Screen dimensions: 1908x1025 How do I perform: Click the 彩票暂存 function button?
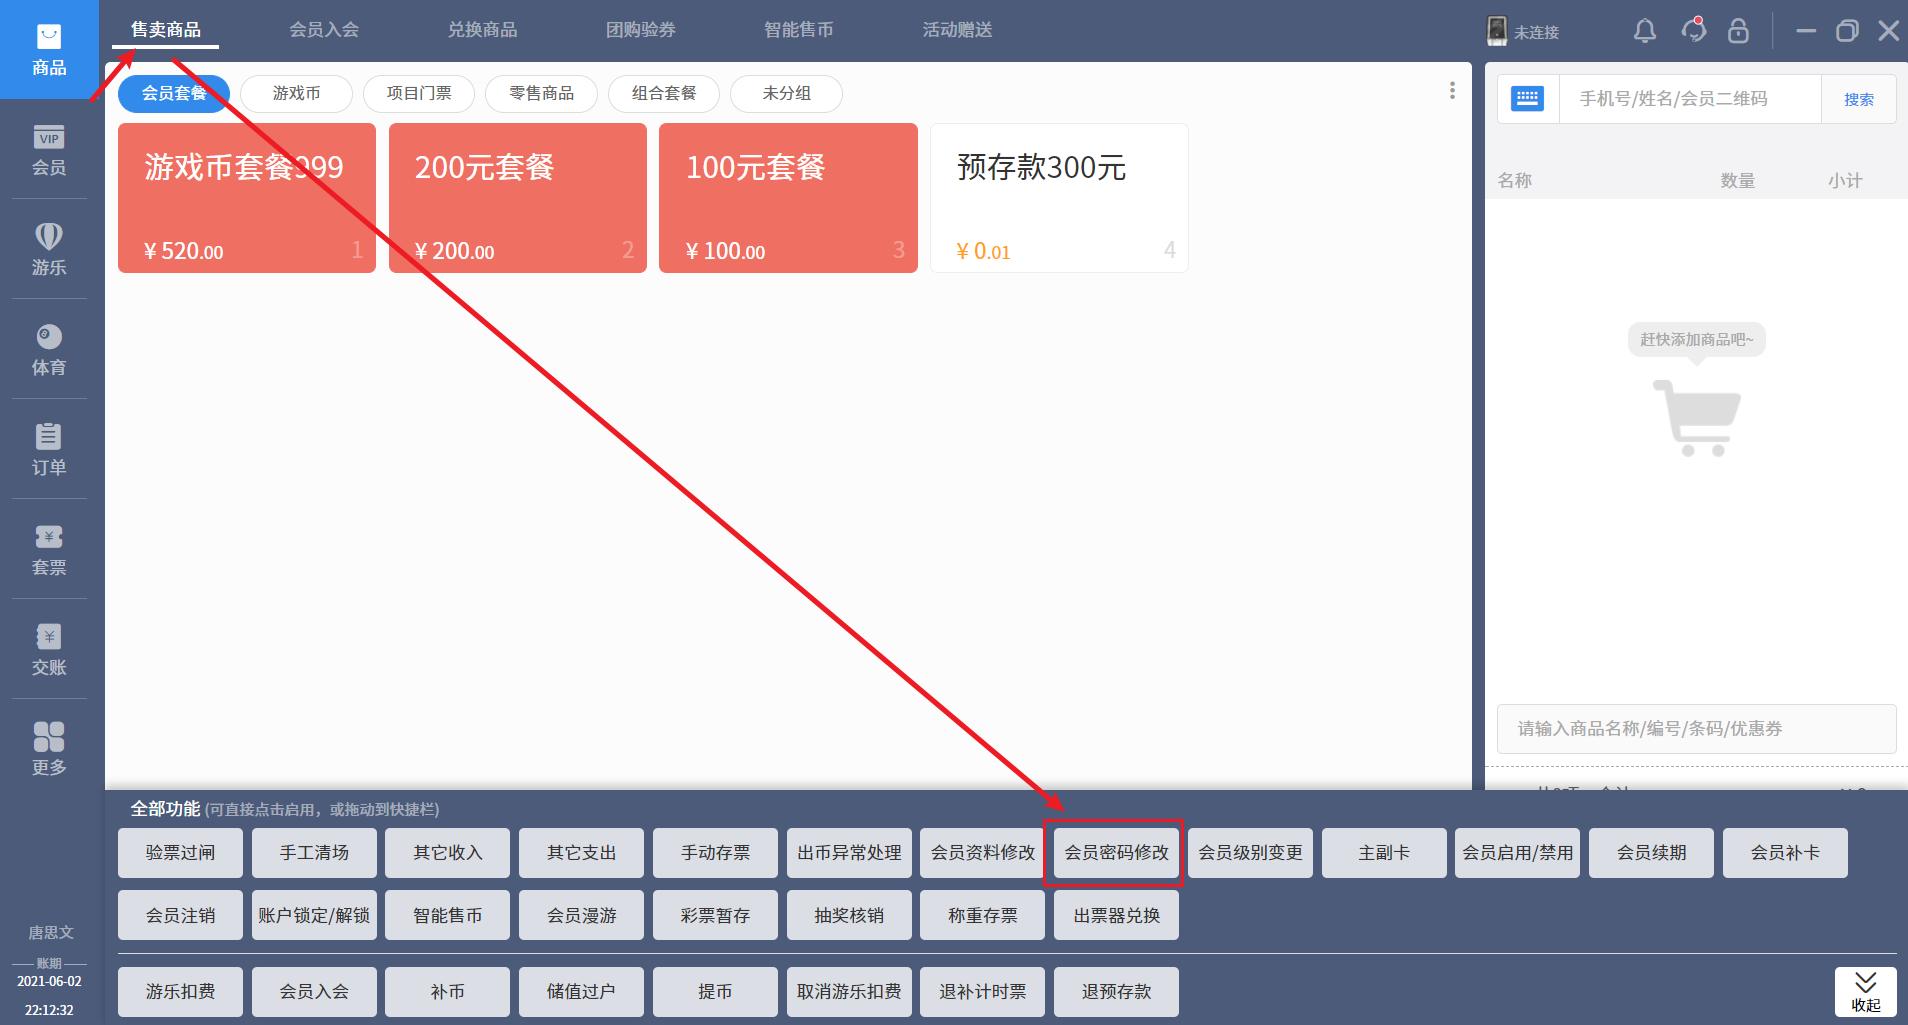715,915
